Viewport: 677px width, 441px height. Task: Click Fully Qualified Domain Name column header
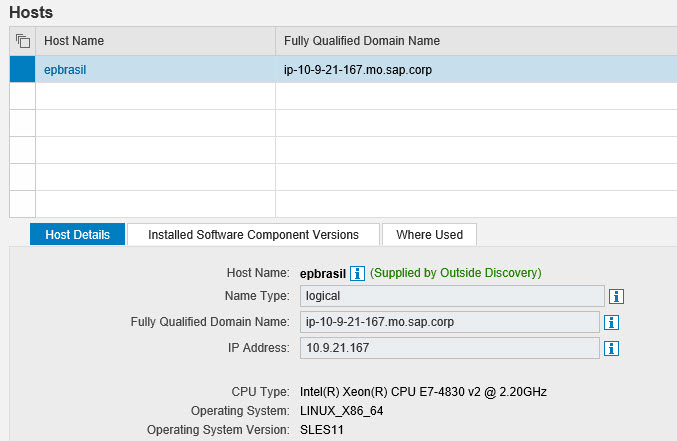(476, 41)
